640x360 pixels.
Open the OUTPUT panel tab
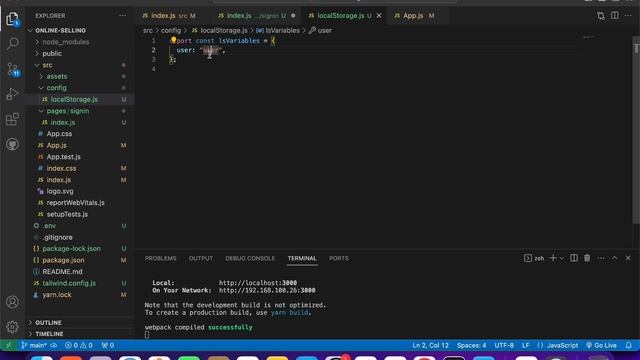point(201,258)
